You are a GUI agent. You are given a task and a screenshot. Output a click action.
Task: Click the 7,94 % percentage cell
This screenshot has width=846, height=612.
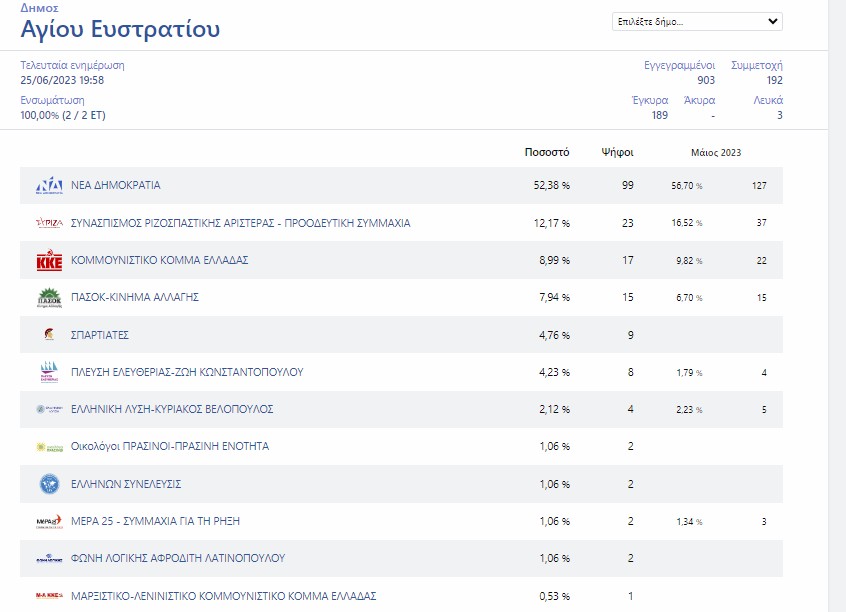[554, 297]
